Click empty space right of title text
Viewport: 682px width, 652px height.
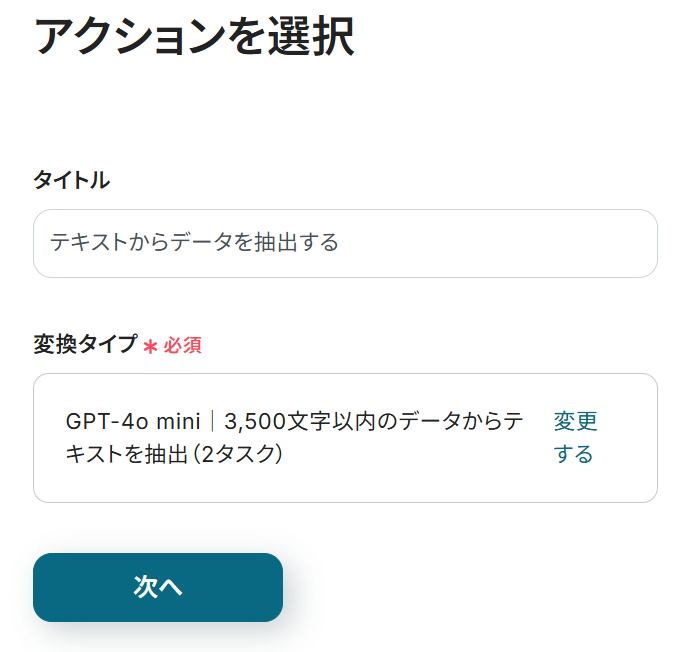click(x=500, y=243)
